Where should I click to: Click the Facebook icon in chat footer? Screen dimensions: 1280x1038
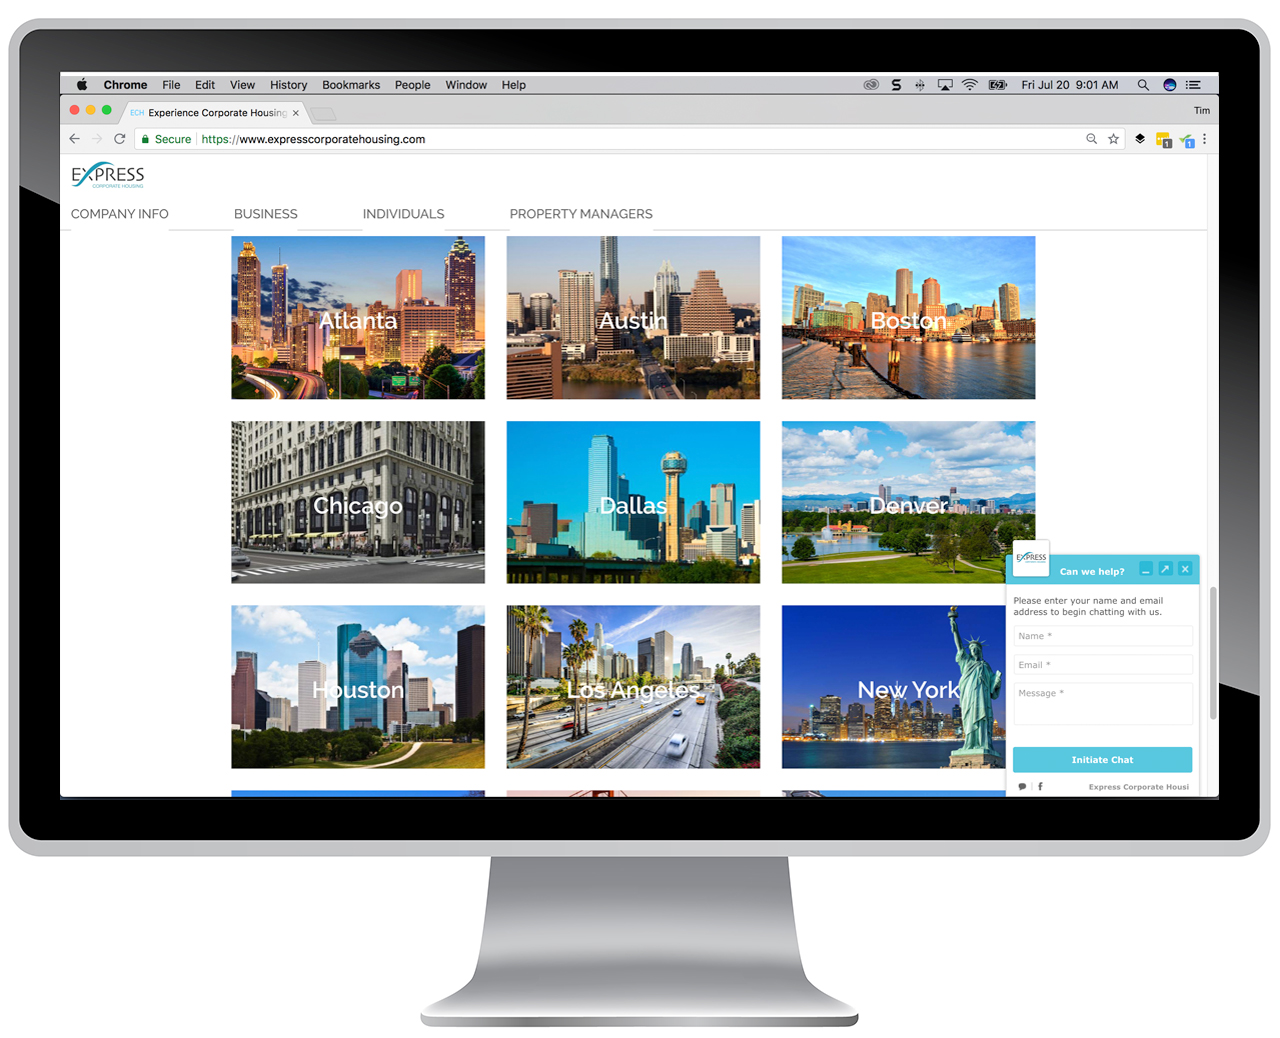(x=1040, y=787)
